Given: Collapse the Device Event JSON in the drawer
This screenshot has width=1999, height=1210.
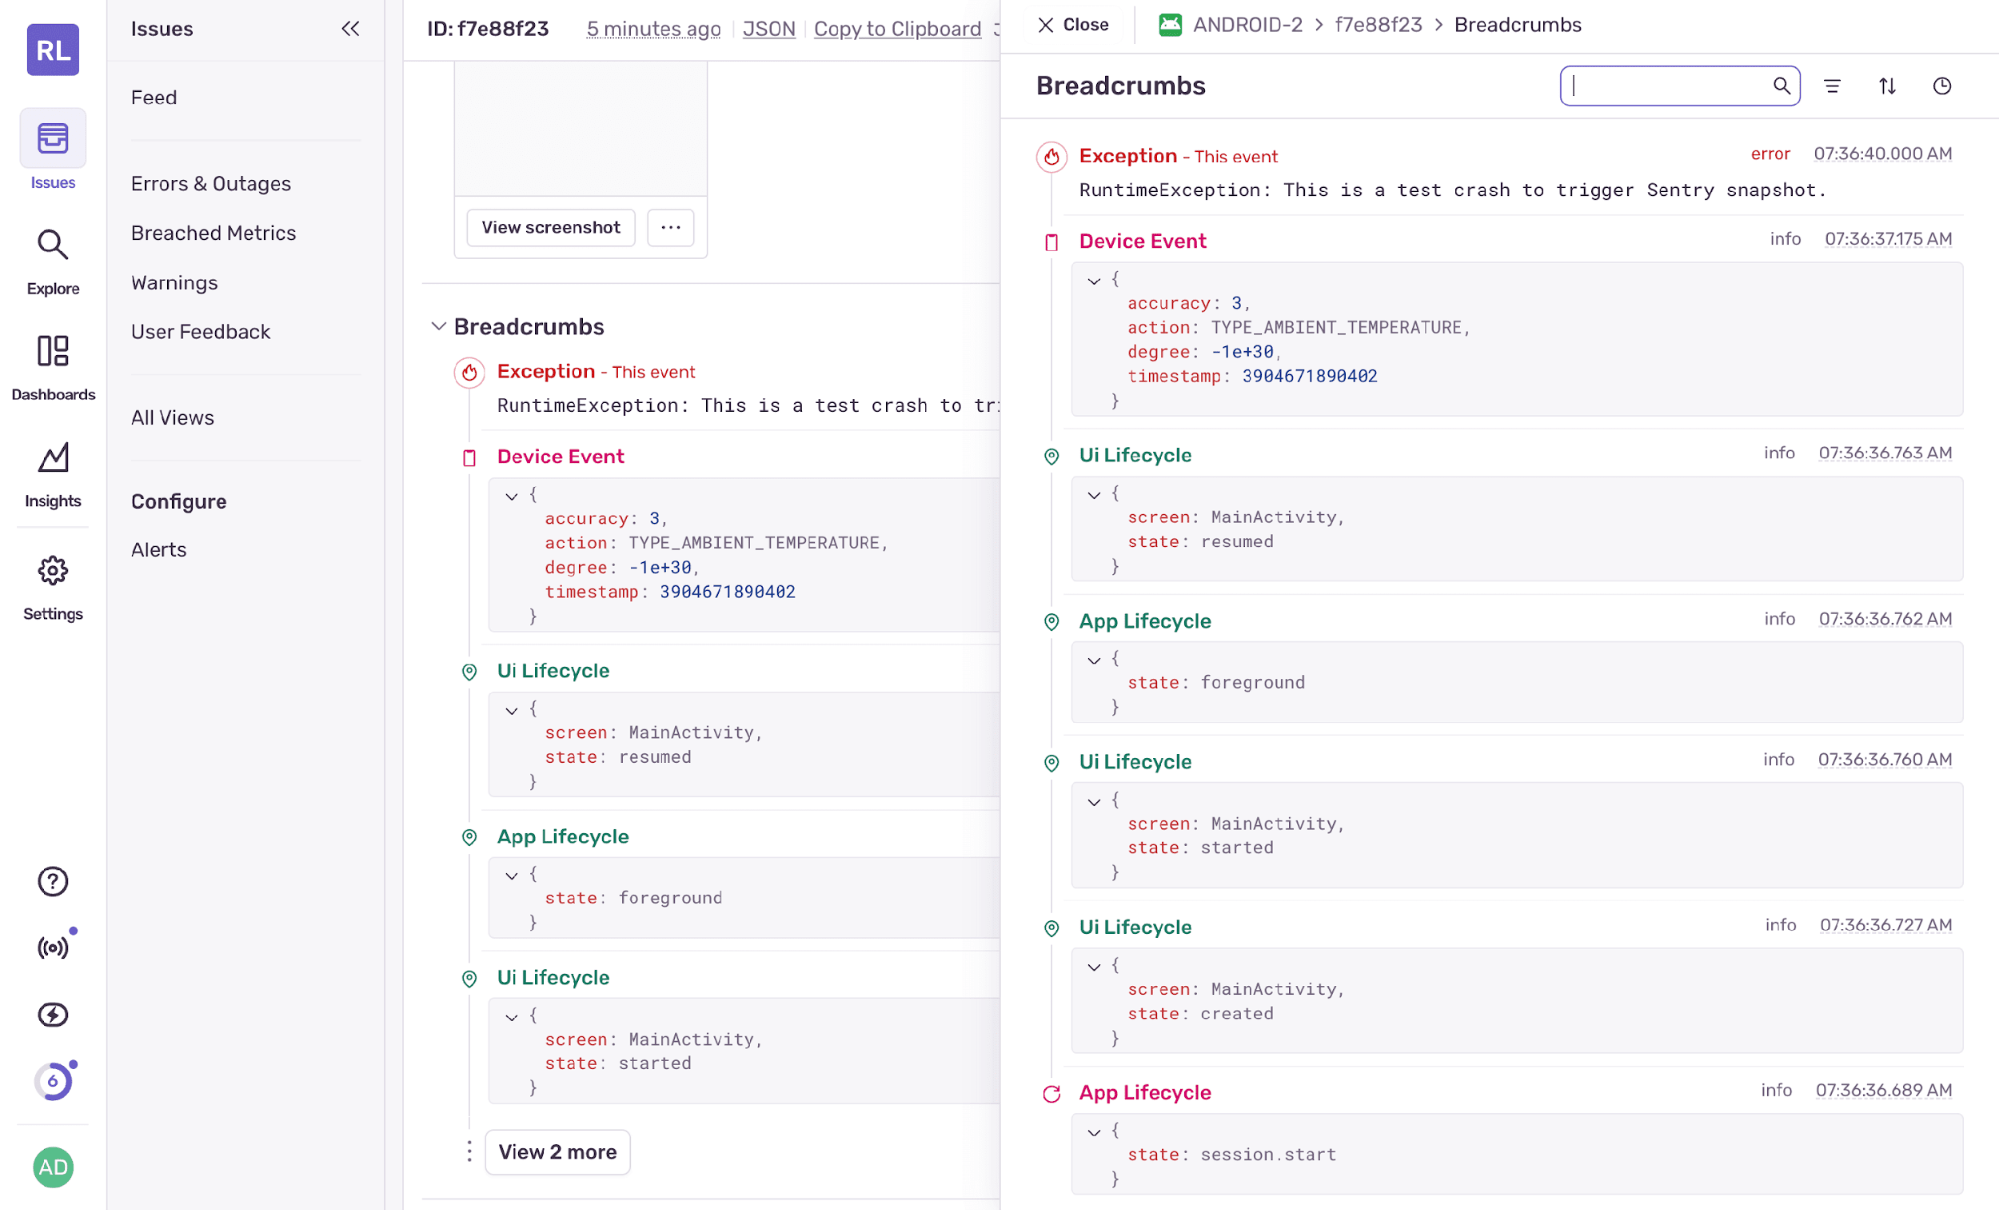Looking at the screenshot, I should (1094, 281).
